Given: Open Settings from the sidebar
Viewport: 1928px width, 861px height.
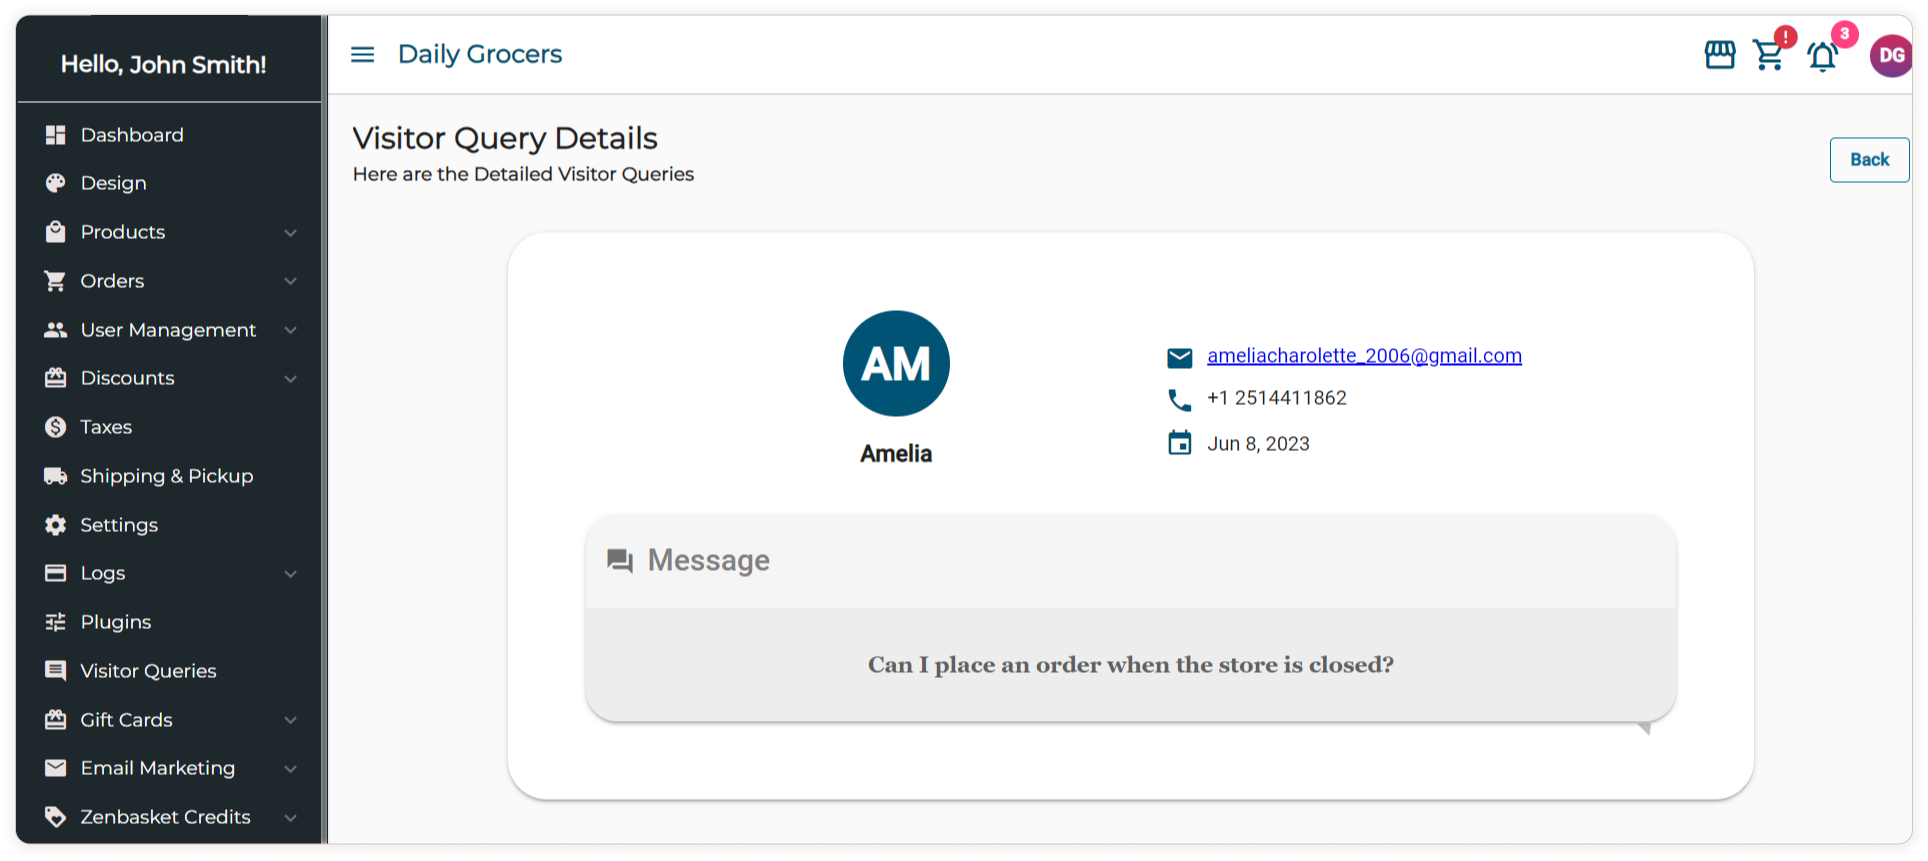Looking at the screenshot, I should (119, 525).
